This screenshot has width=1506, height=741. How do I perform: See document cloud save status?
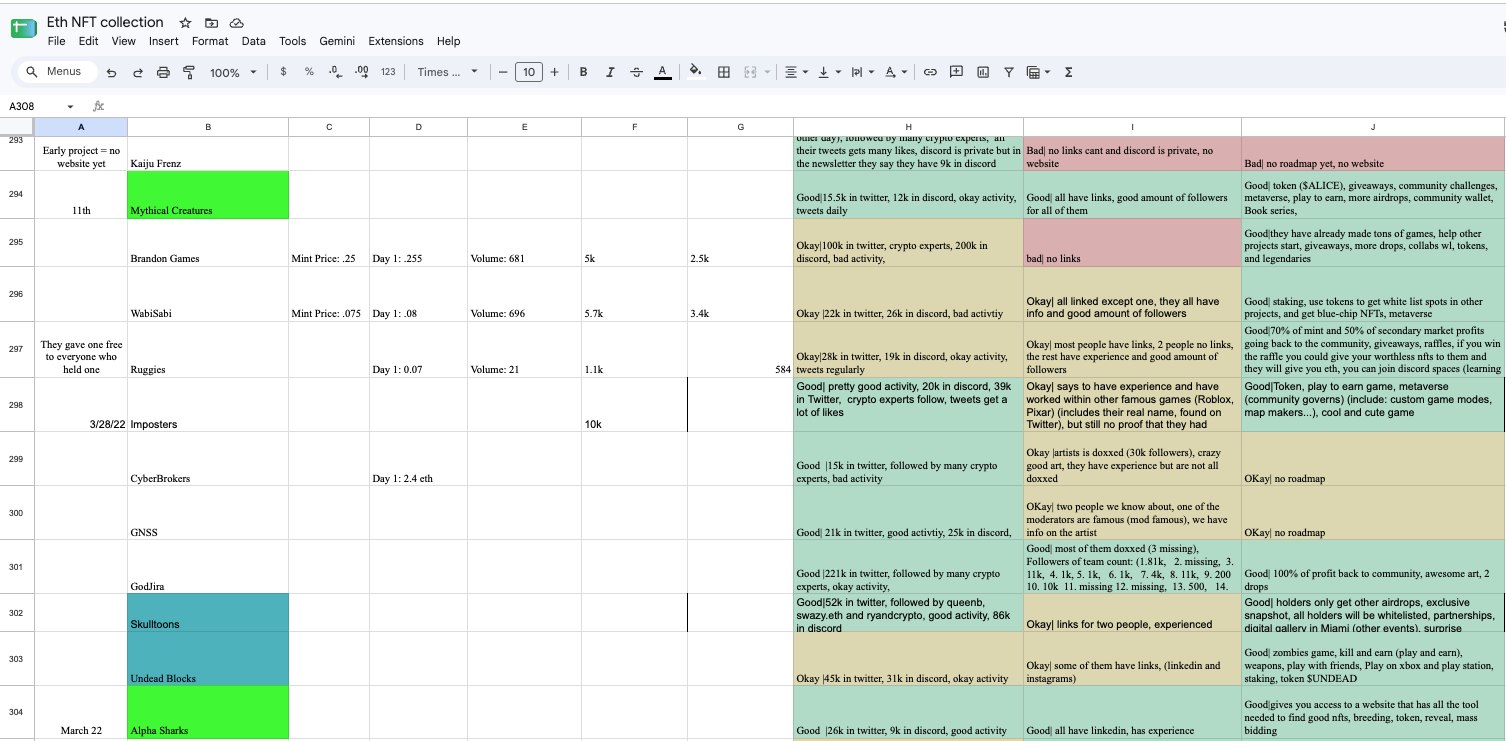tap(237, 23)
